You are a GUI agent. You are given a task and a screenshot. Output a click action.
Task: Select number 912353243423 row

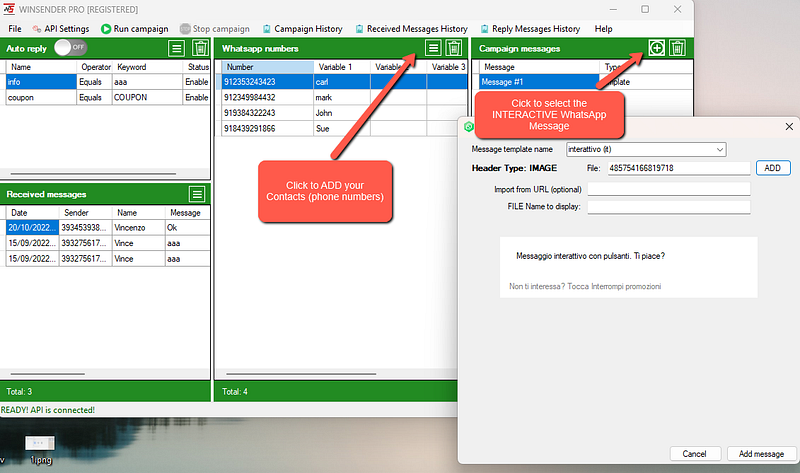(344, 82)
